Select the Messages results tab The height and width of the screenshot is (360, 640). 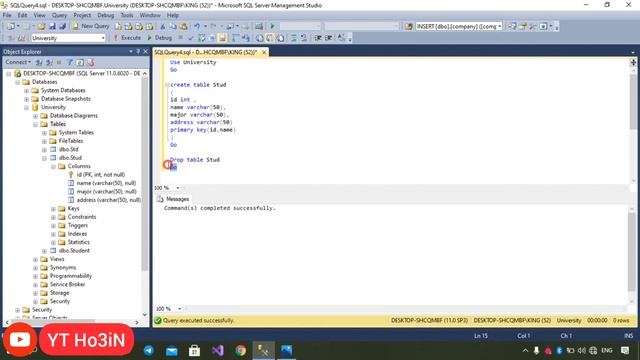click(x=173, y=199)
